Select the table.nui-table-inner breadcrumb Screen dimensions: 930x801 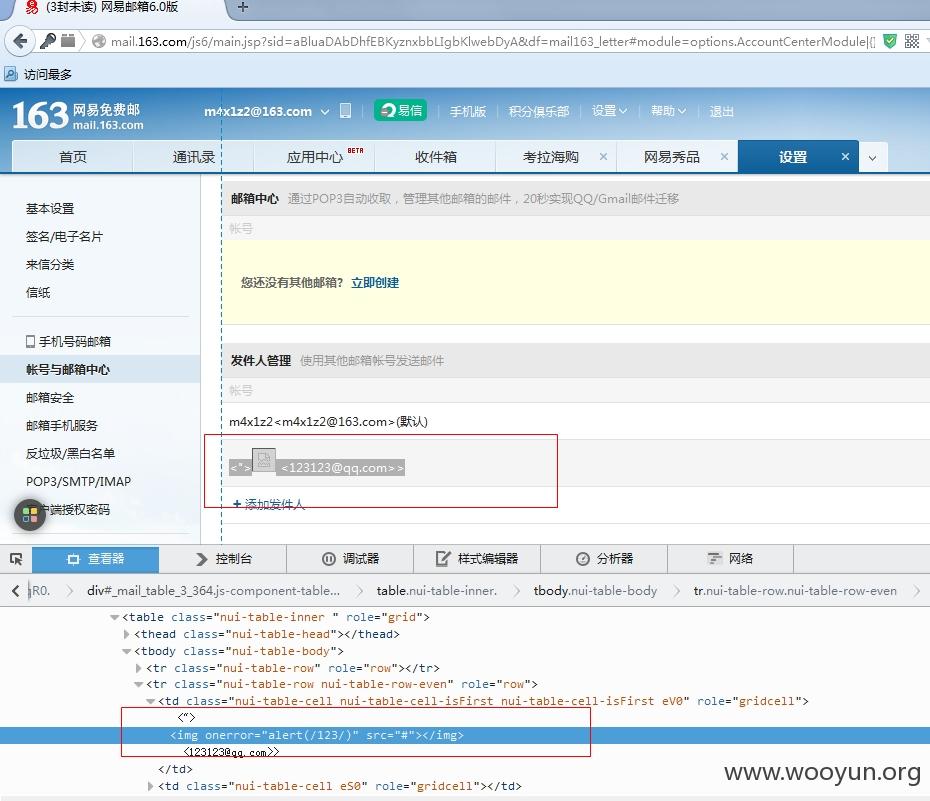[x=437, y=591]
